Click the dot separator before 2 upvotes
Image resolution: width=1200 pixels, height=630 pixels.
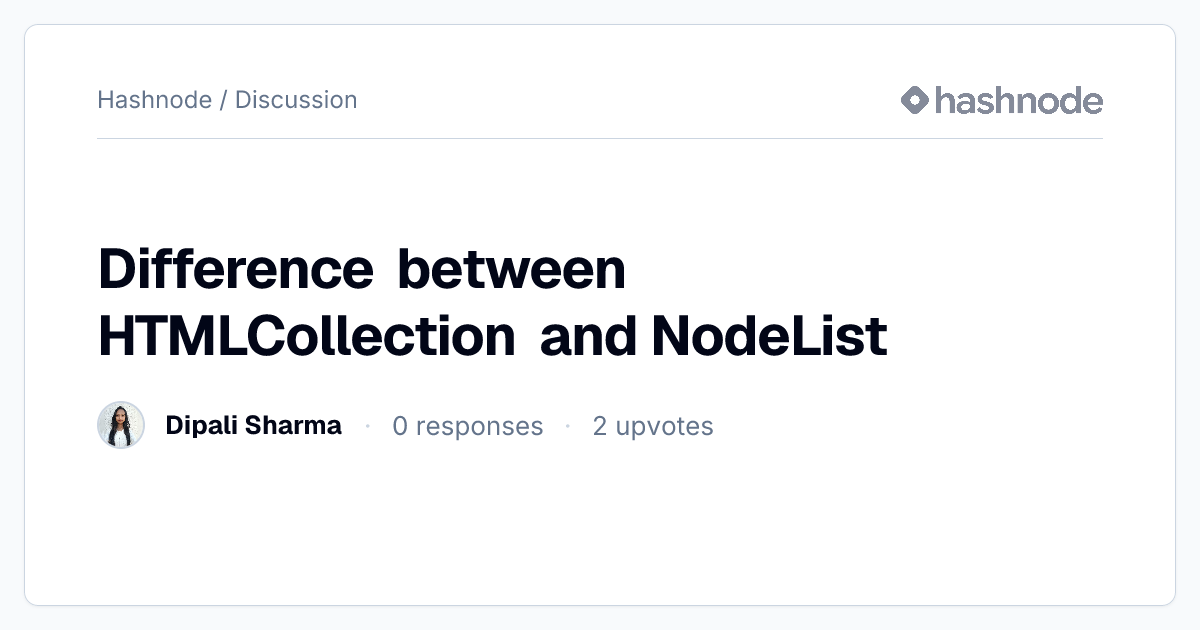point(567,426)
